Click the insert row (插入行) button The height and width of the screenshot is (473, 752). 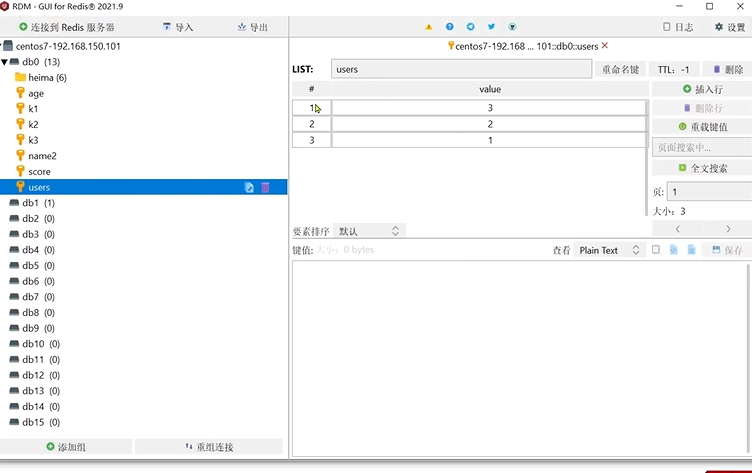pos(703,89)
